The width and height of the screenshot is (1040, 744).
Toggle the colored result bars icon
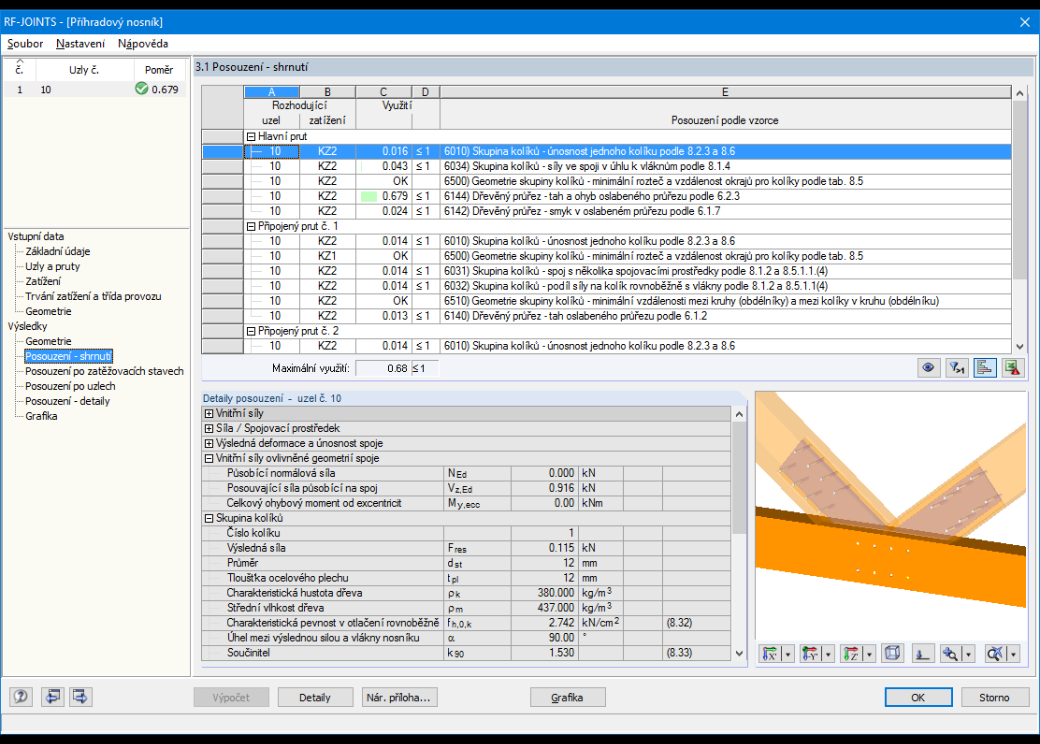[985, 368]
